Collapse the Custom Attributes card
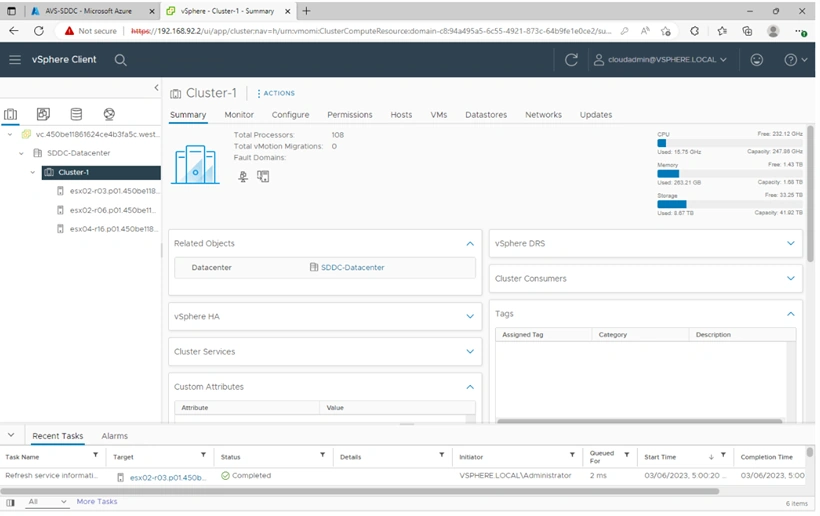The image size is (820, 516). coord(470,387)
